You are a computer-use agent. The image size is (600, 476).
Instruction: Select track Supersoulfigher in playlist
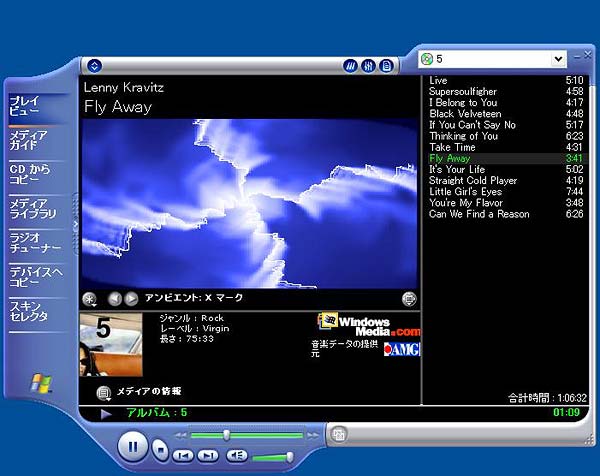tap(506, 91)
